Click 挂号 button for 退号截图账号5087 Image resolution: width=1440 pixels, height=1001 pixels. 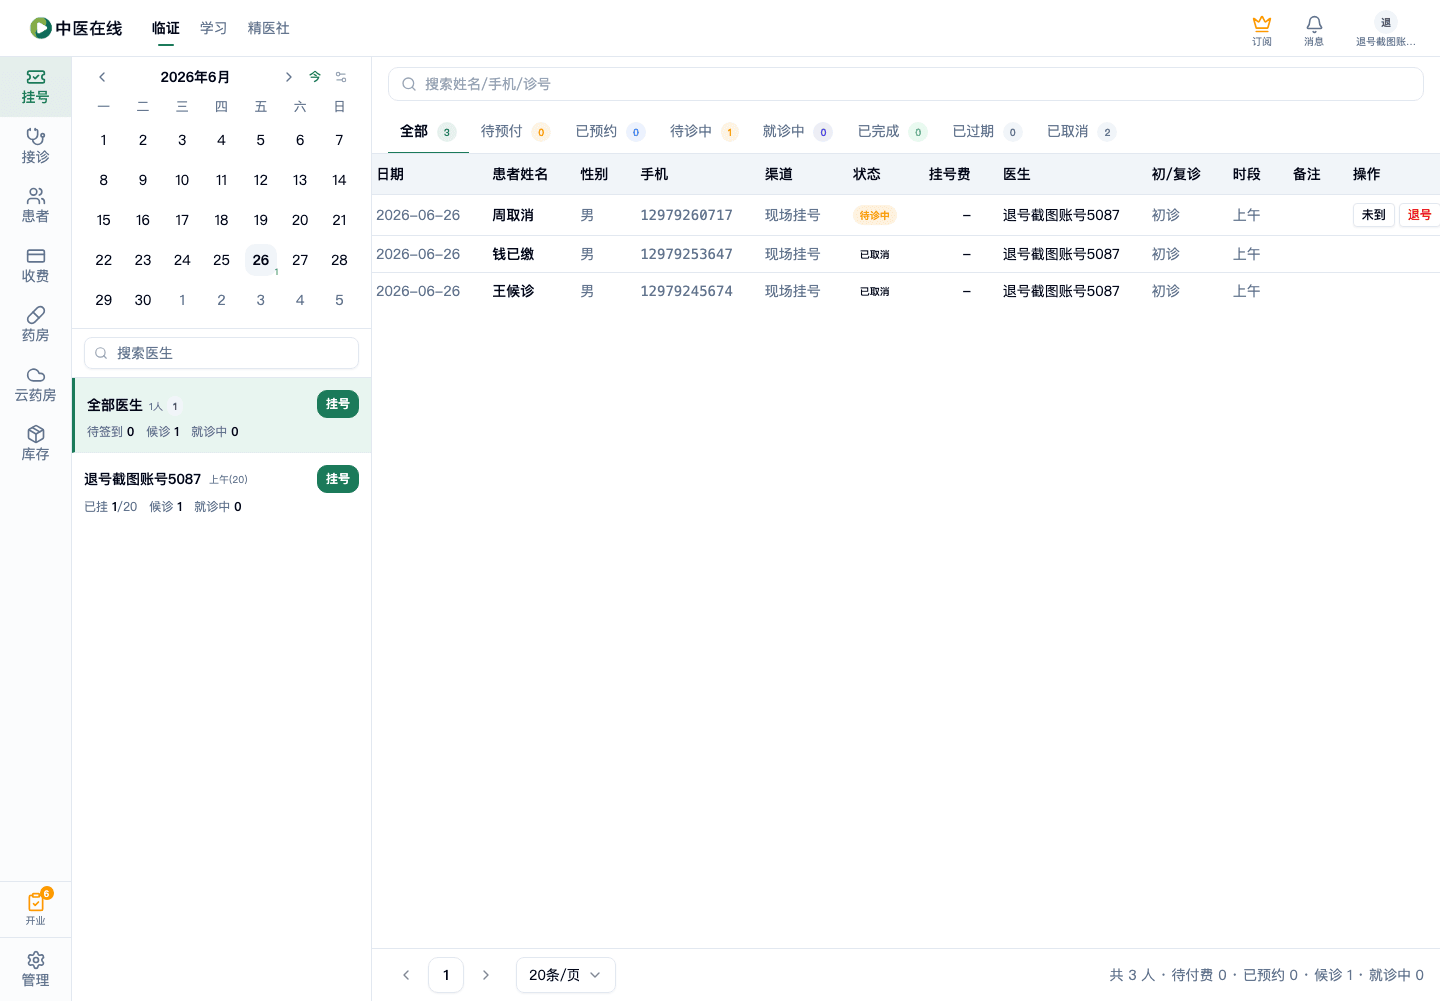(338, 479)
